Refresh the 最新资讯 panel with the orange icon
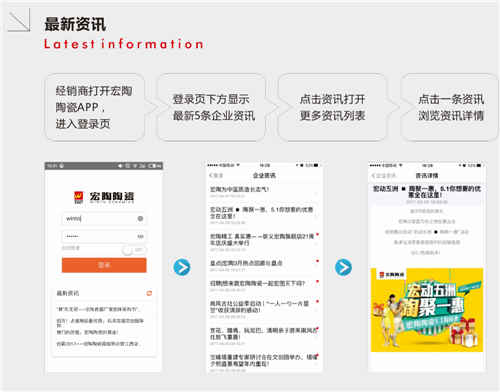 tap(149, 293)
